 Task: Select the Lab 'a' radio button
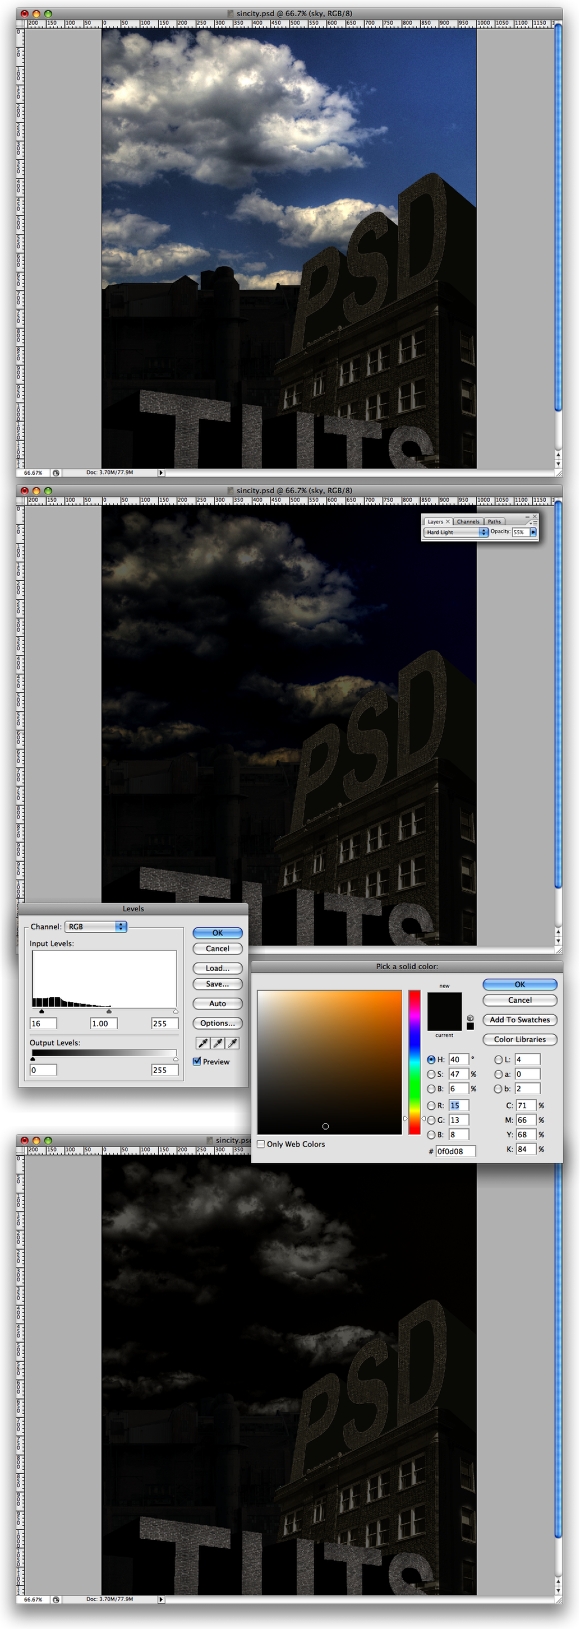click(x=498, y=1074)
